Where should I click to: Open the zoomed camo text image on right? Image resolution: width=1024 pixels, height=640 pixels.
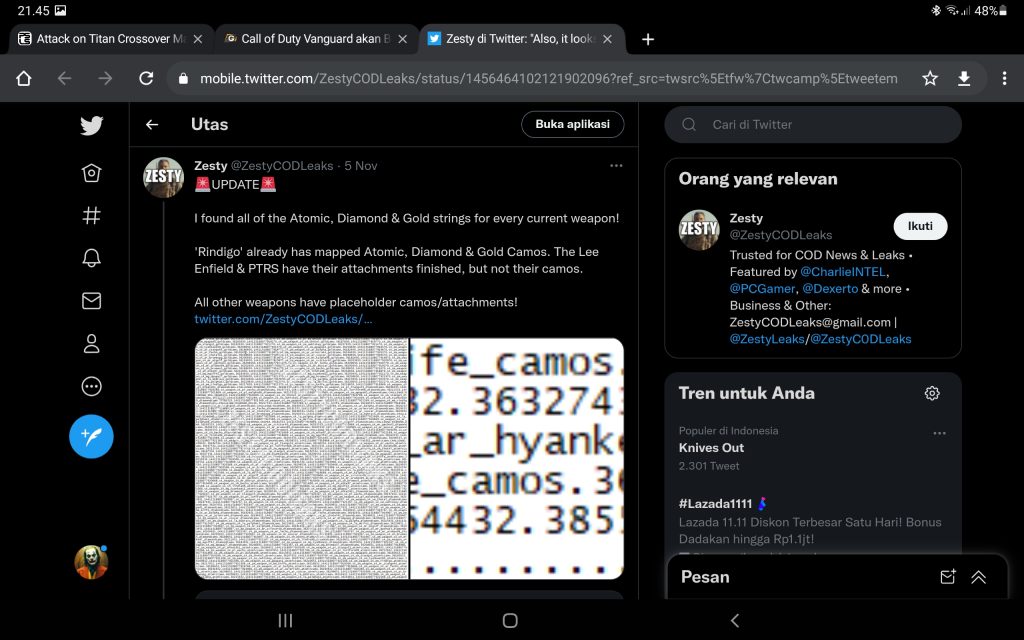[517, 458]
